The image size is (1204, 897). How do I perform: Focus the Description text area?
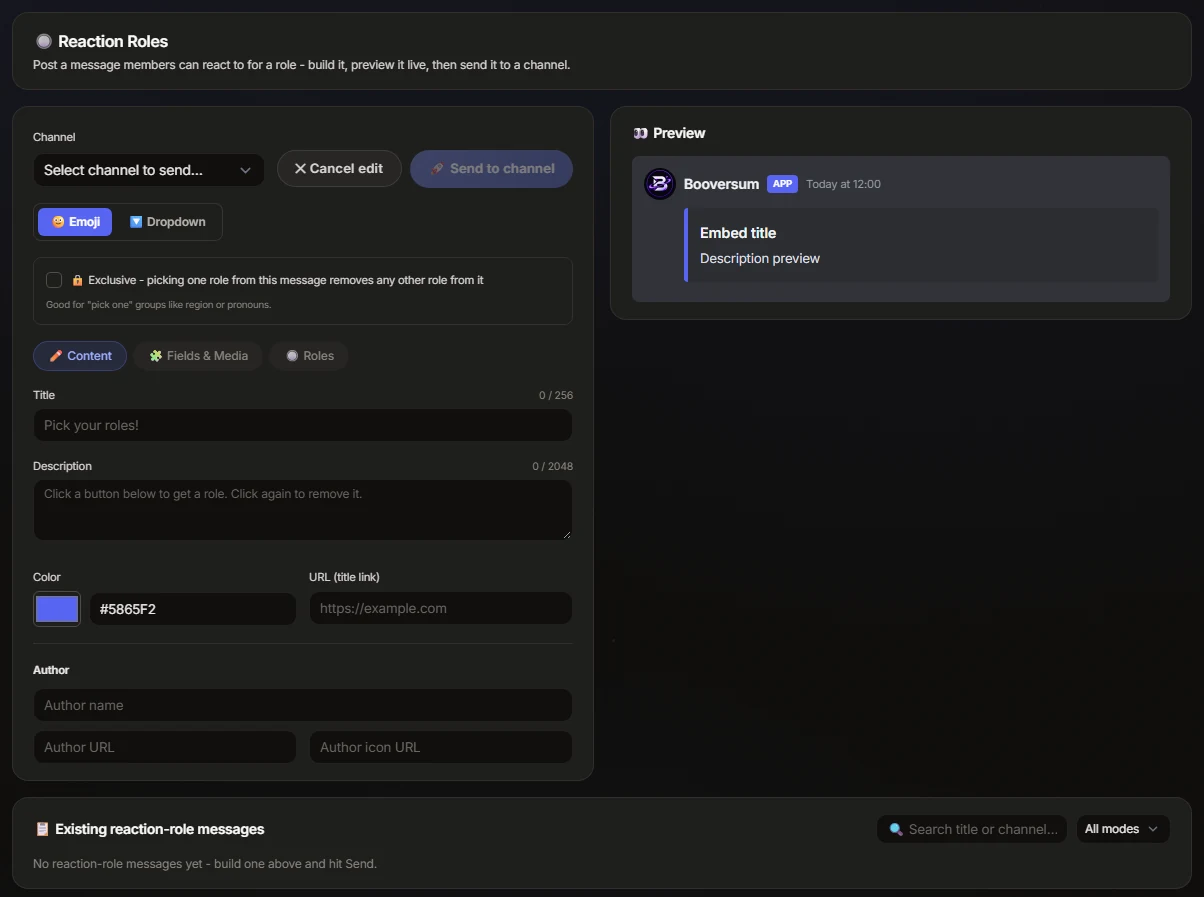point(303,510)
